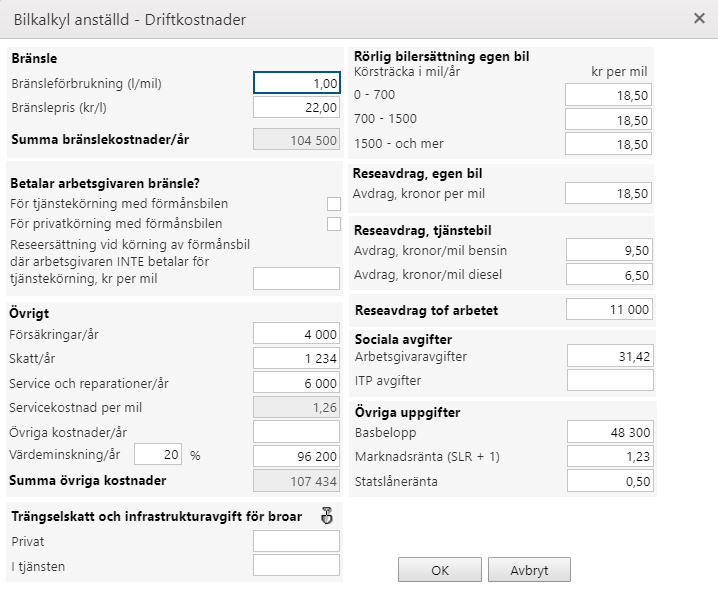Click the Reseersättning kr per mil field
Viewport: 718px width, 590px height.
pyautogui.click(x=297, y=279)
